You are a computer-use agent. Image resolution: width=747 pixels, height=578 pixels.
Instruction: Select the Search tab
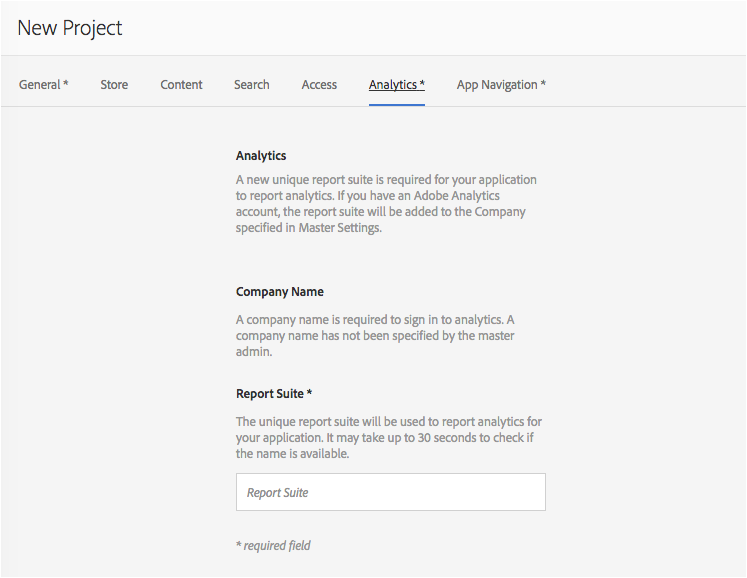pyautogui.click(x=252, y=85)
